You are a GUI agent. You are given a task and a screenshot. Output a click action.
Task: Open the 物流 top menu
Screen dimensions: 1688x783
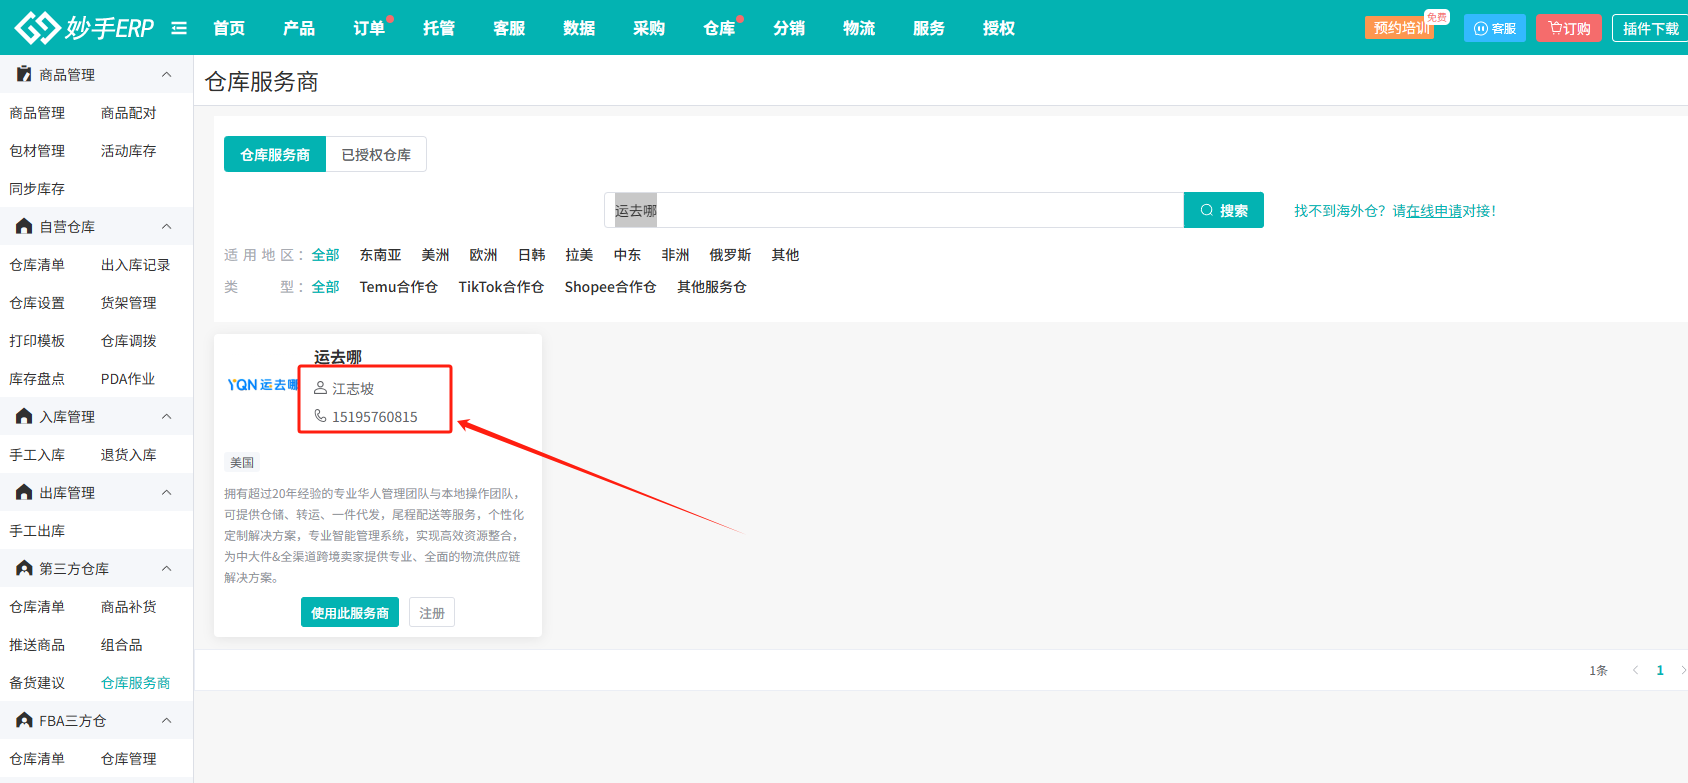[x=859, y=28]
